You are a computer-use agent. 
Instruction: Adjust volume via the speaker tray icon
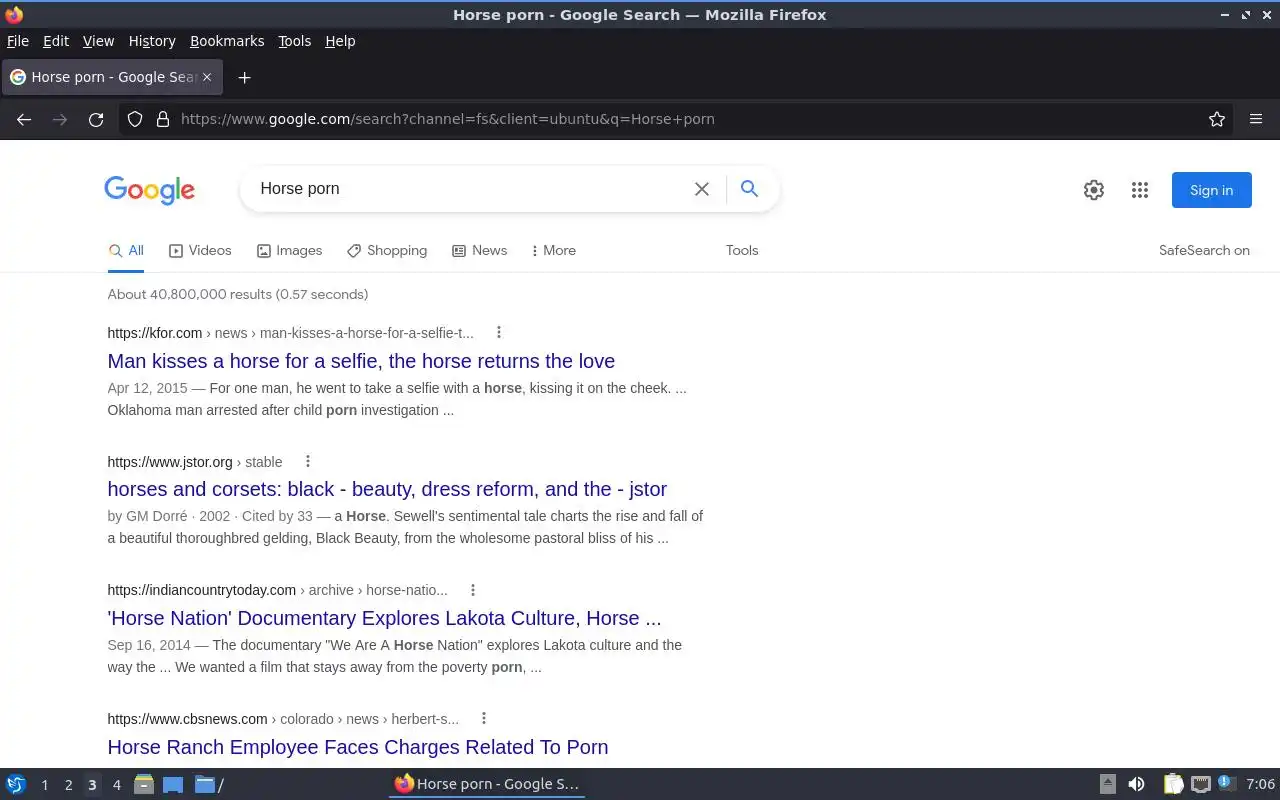pos(1136,785)
